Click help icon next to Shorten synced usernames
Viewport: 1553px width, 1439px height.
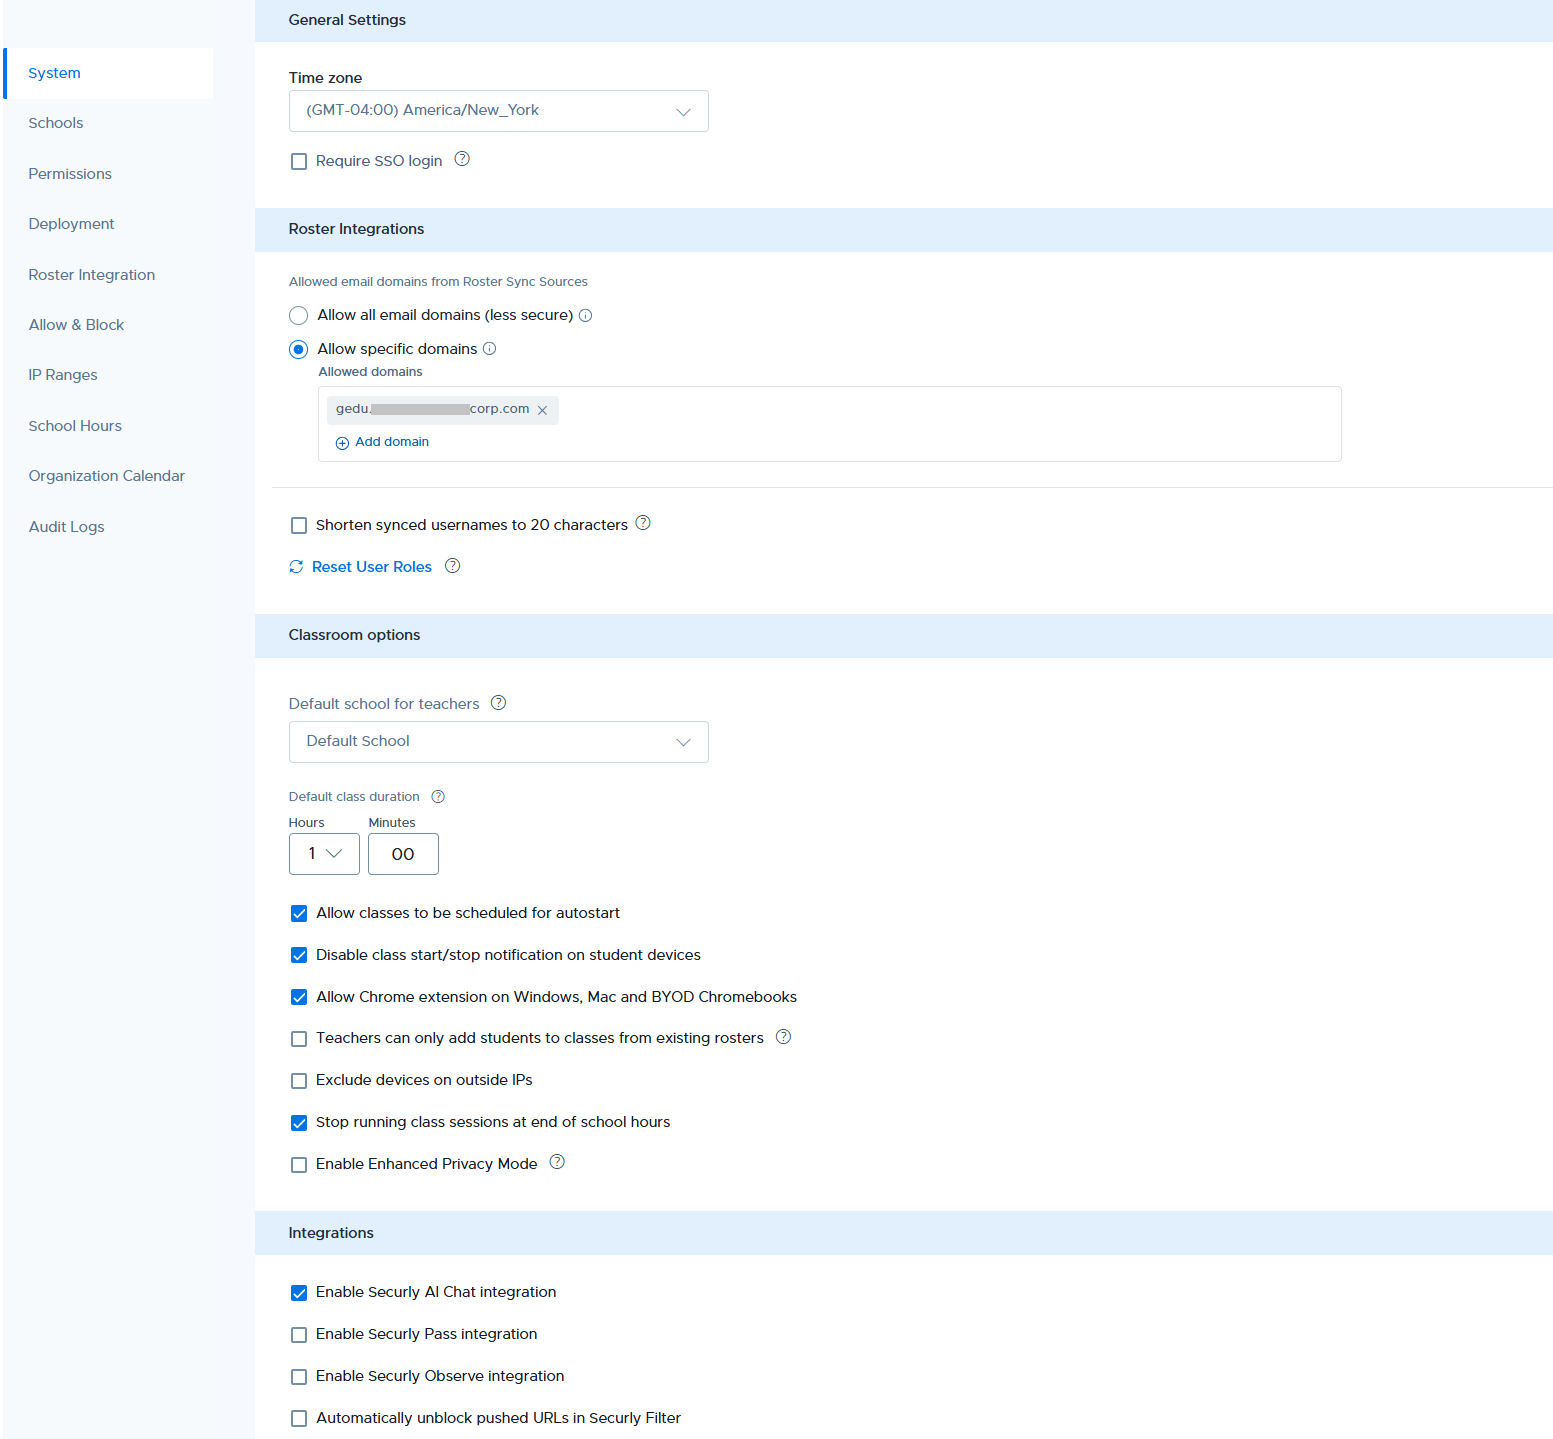coord(643,523)
